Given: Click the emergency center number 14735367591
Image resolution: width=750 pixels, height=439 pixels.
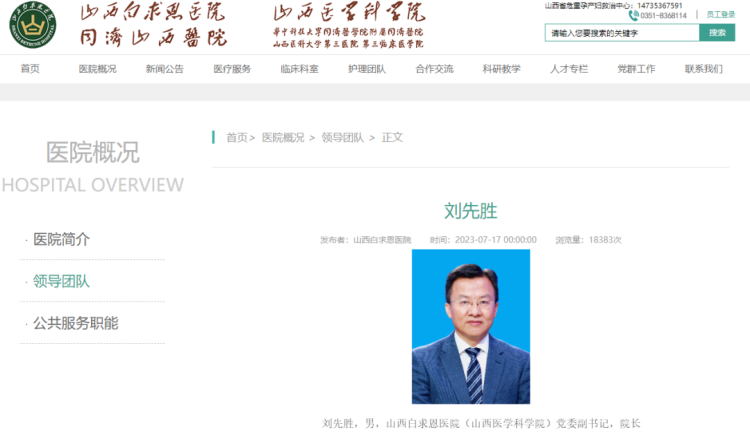Looking at the screenshot, I should coord(660,6).
